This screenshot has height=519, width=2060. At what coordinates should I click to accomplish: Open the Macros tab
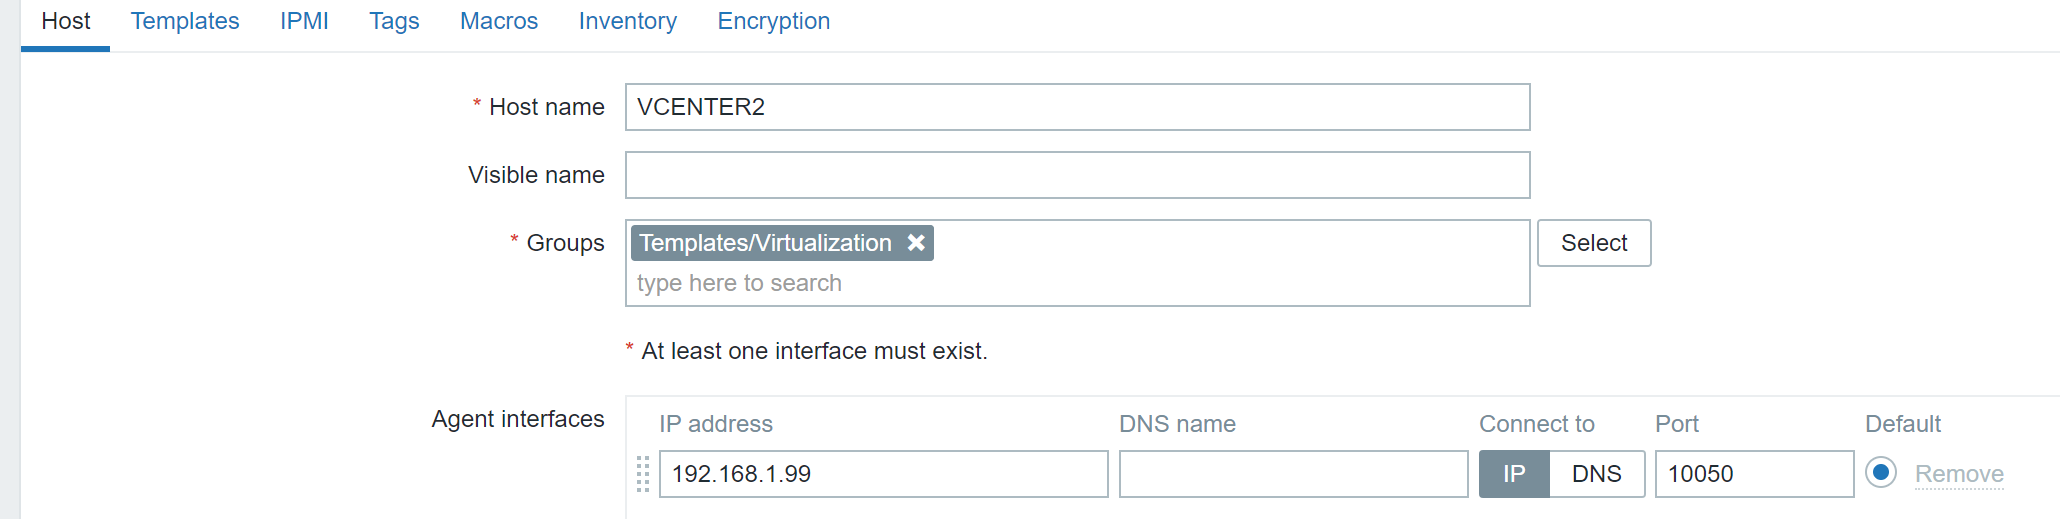pyautogui.click(x=499, y=21)
